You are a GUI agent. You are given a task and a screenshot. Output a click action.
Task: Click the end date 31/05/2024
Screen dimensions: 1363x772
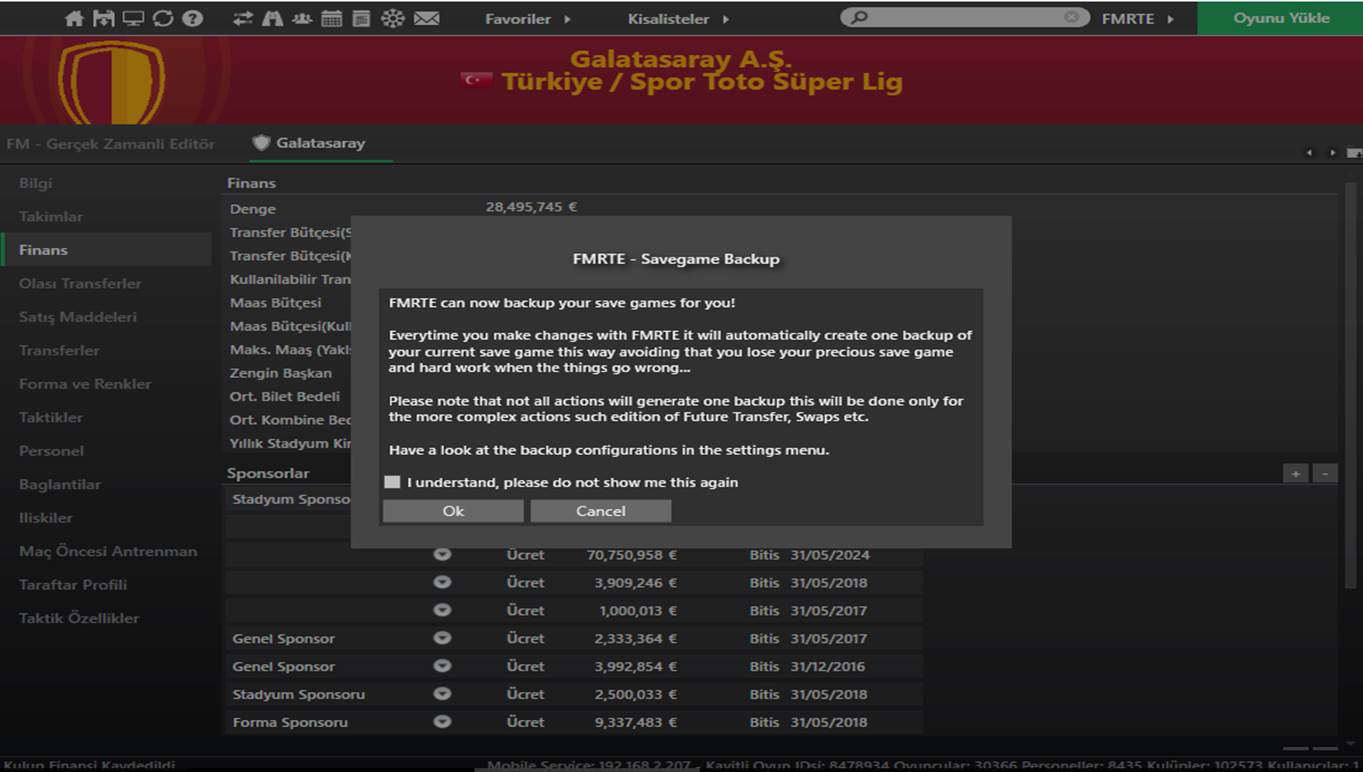coord(829,554)
